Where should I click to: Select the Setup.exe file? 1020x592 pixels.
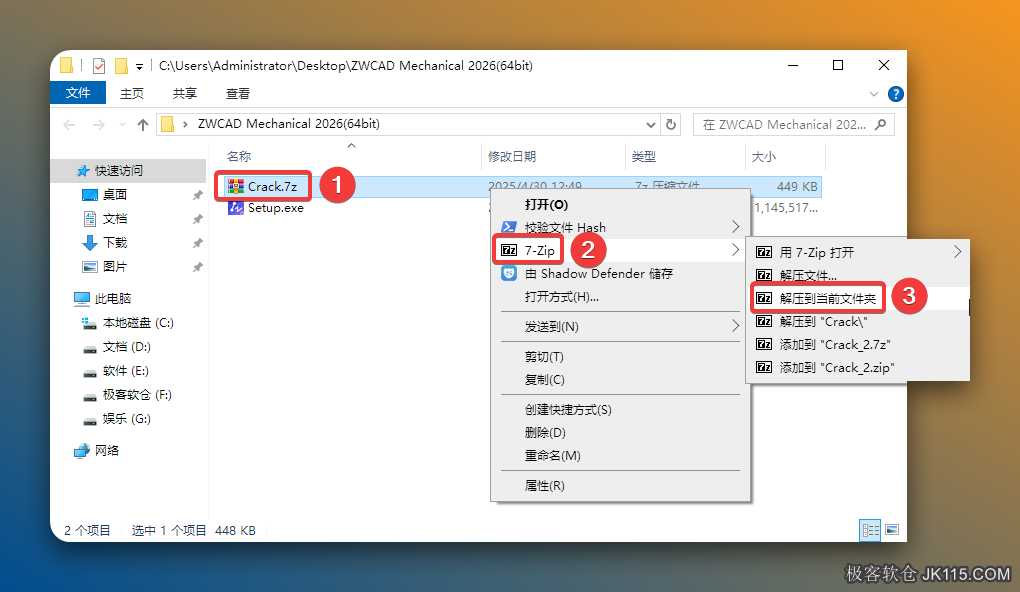275,208
